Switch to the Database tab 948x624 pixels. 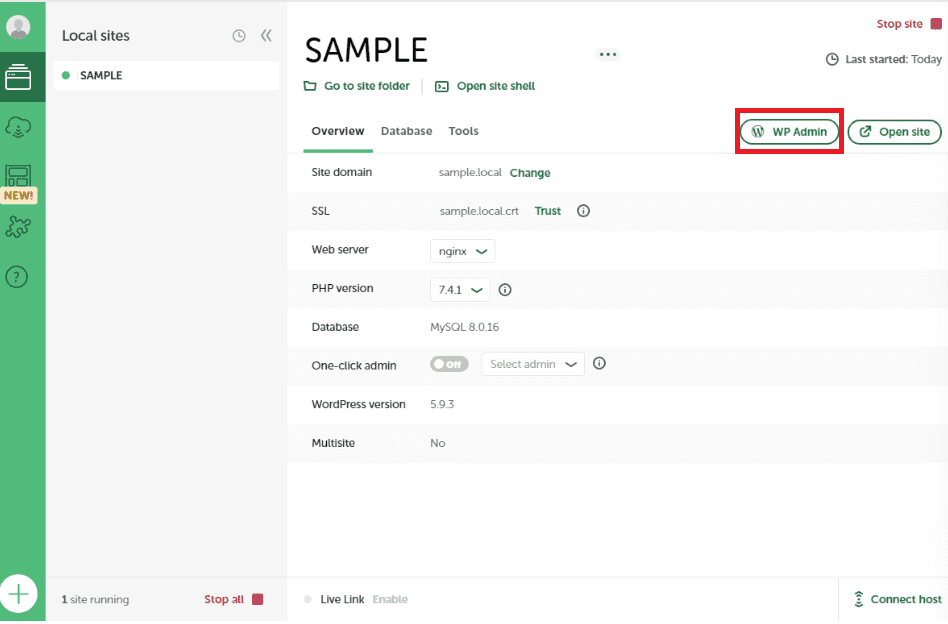point(406,131)
